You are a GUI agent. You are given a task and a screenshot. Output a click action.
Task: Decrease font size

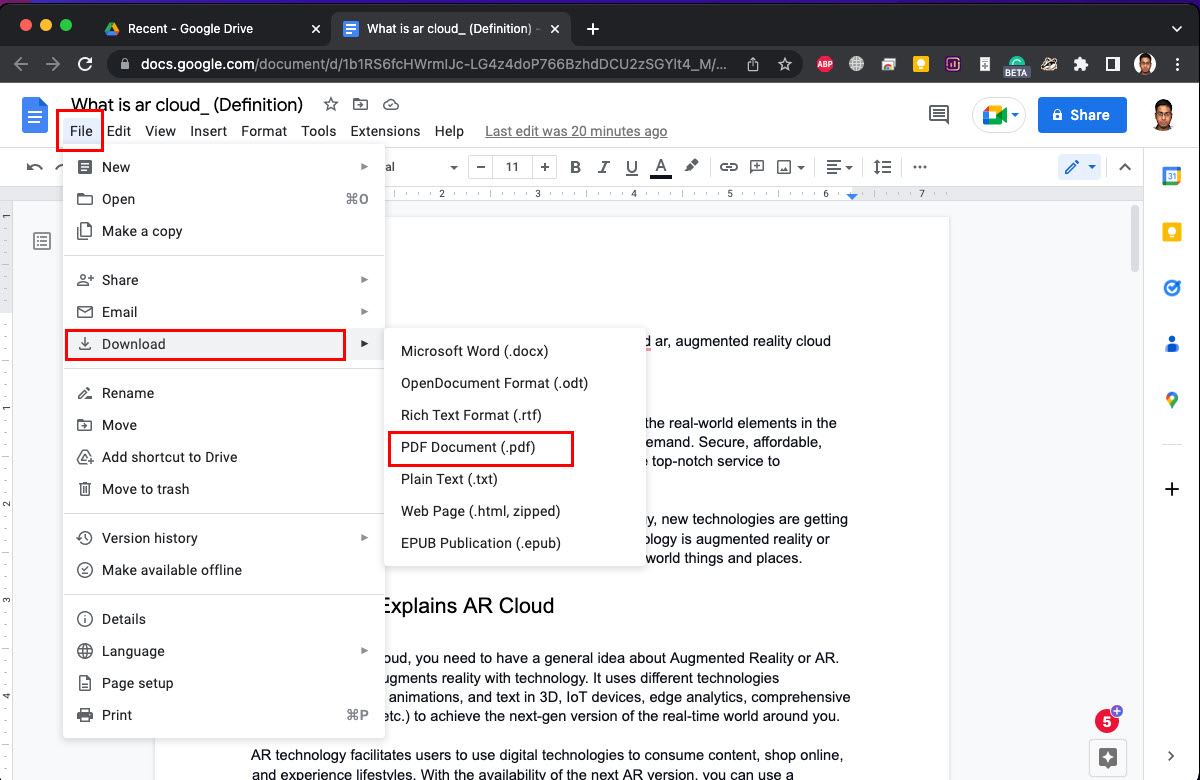click(x=481, y=167)
